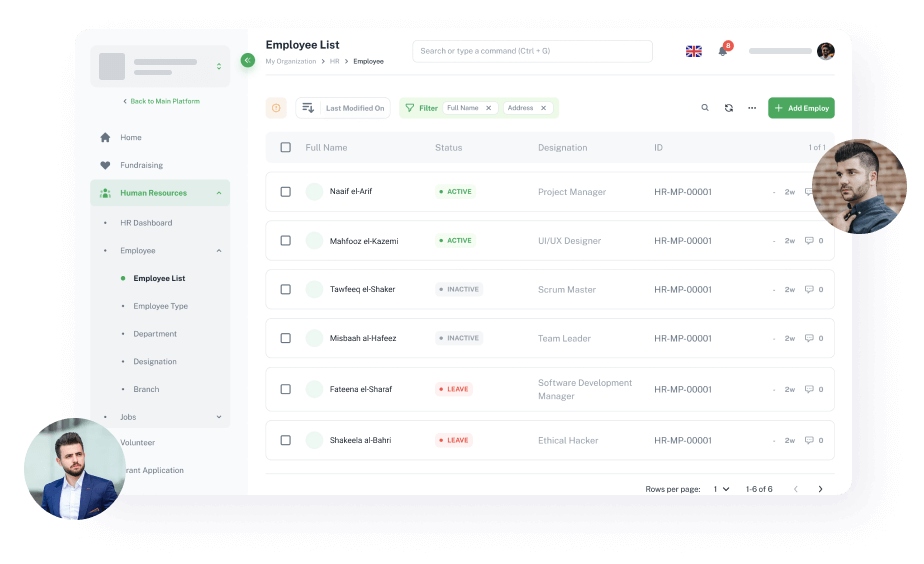Open Fundraising in the sidebar

click(141, 165)
